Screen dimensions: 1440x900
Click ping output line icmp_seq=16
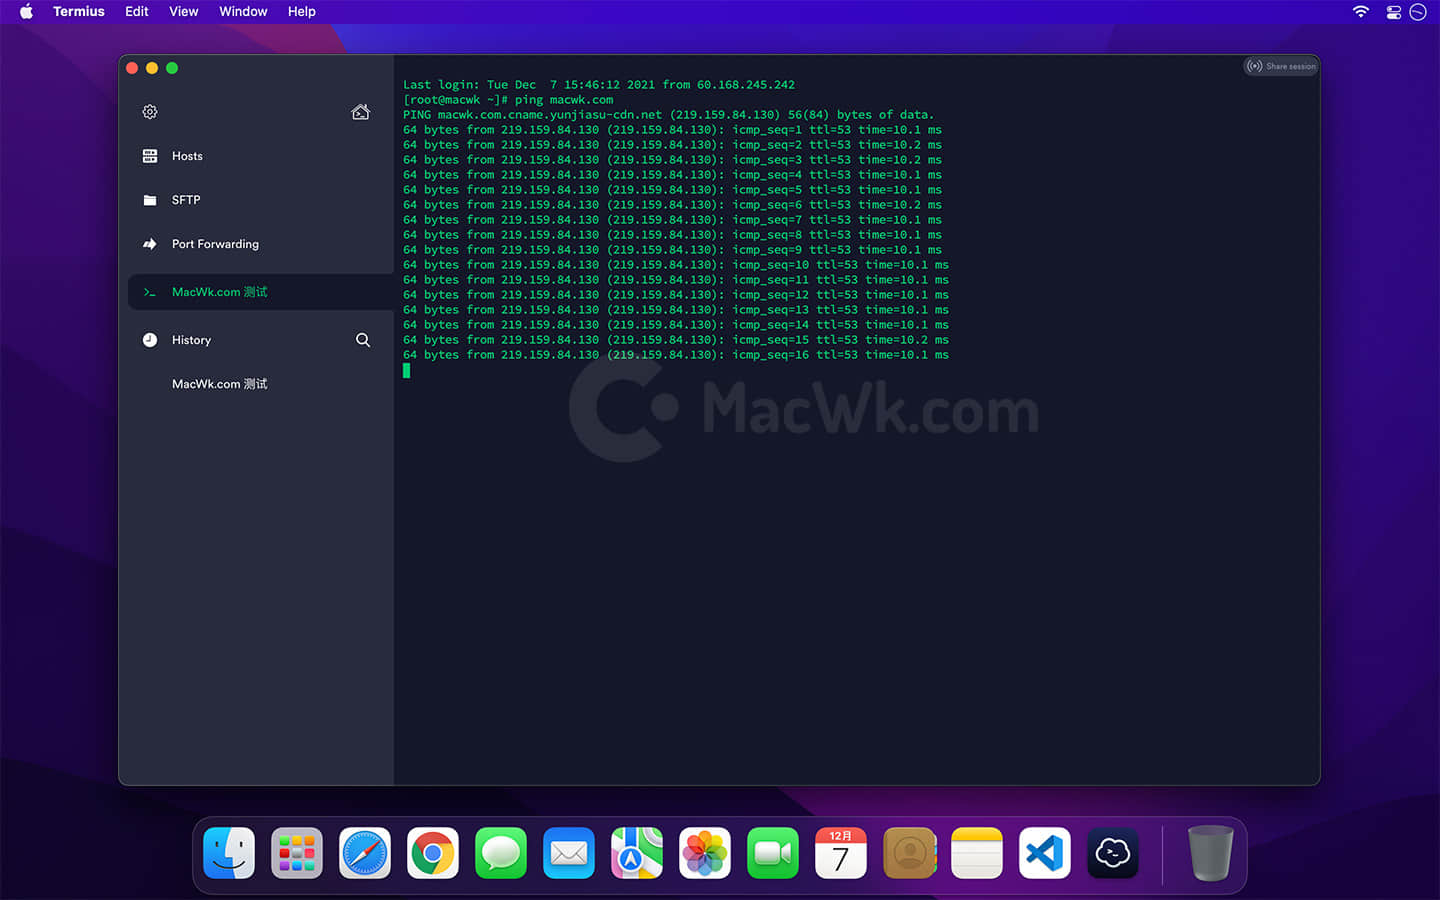tap(676, 355)
